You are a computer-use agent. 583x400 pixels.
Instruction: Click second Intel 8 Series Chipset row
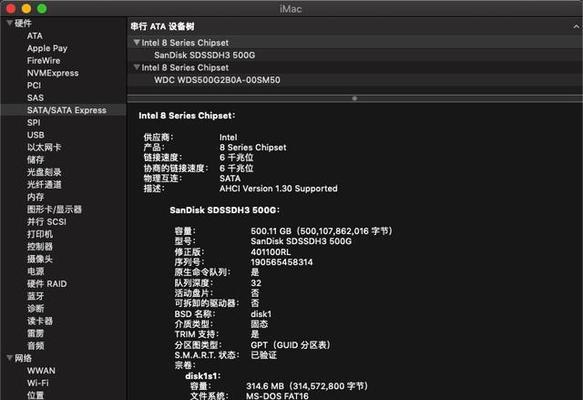point(355,67)
